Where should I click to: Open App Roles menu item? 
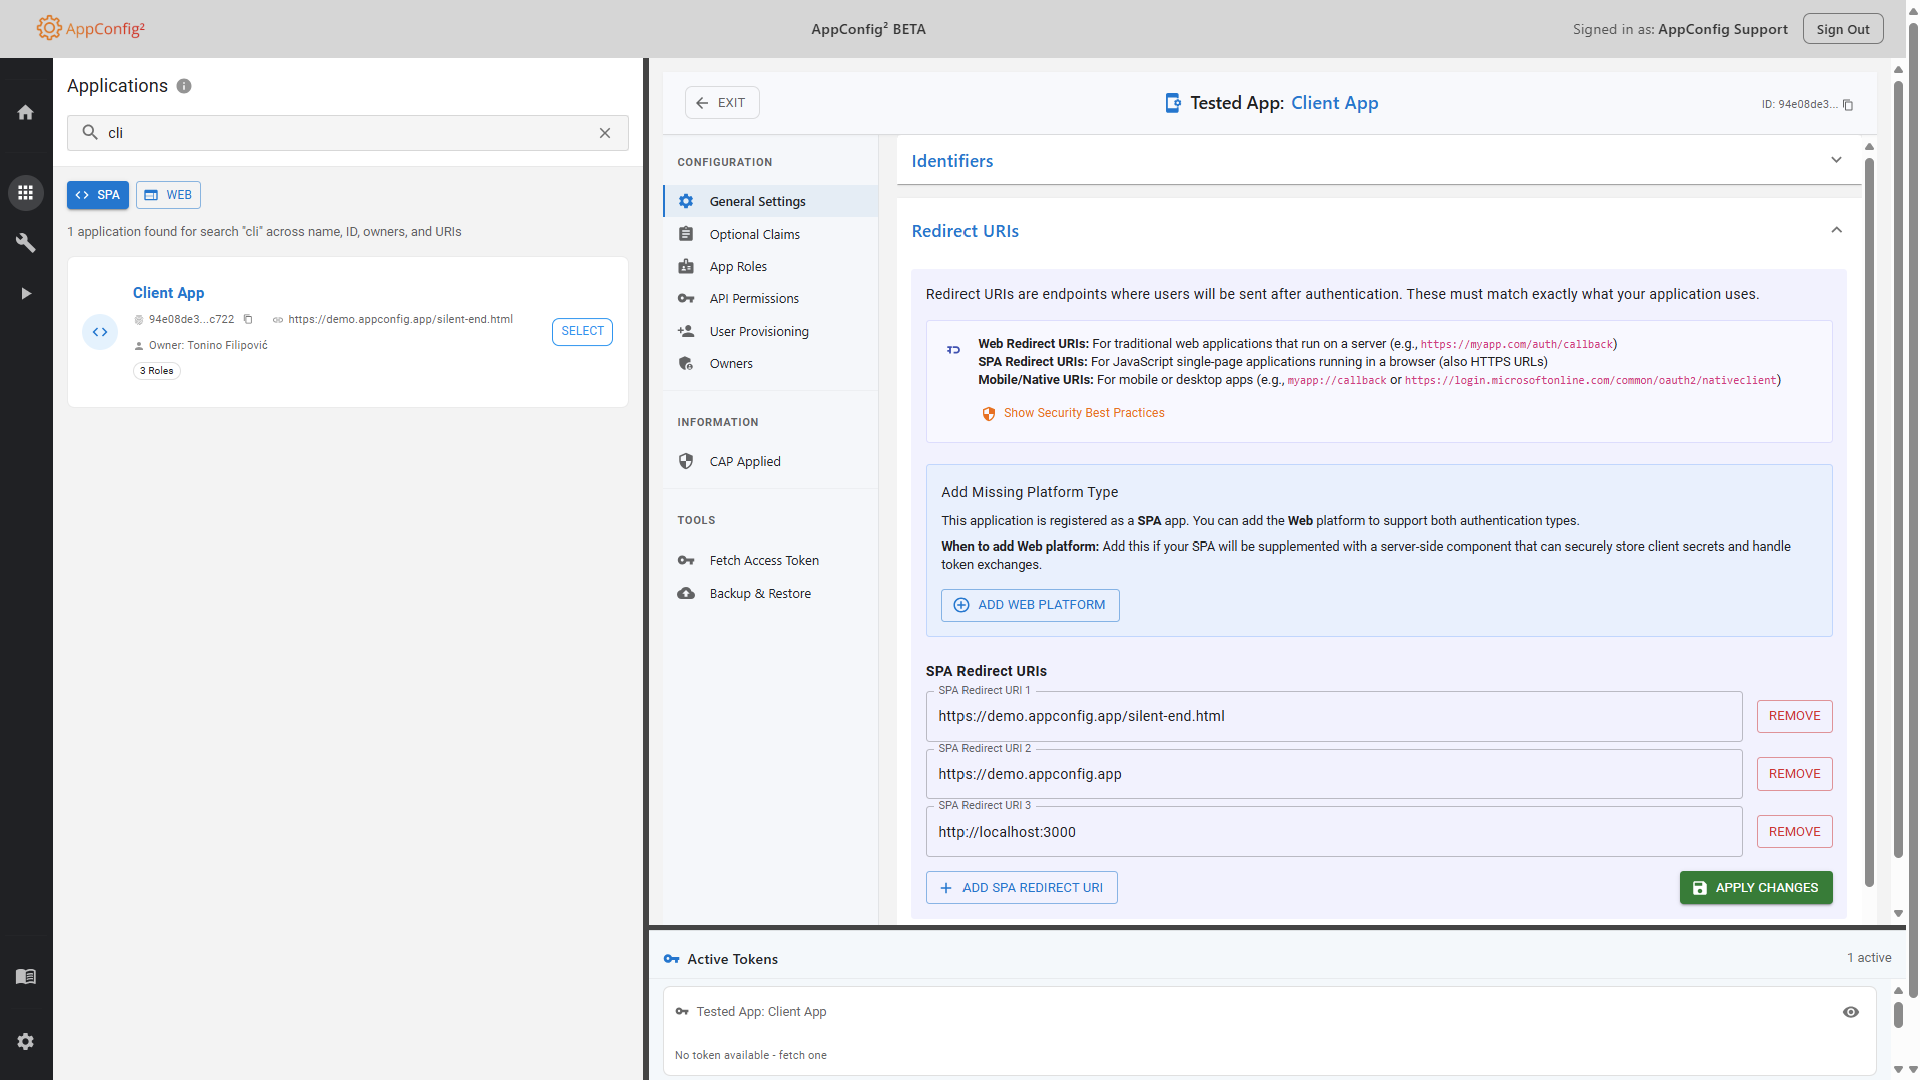[x=770, y=266]
